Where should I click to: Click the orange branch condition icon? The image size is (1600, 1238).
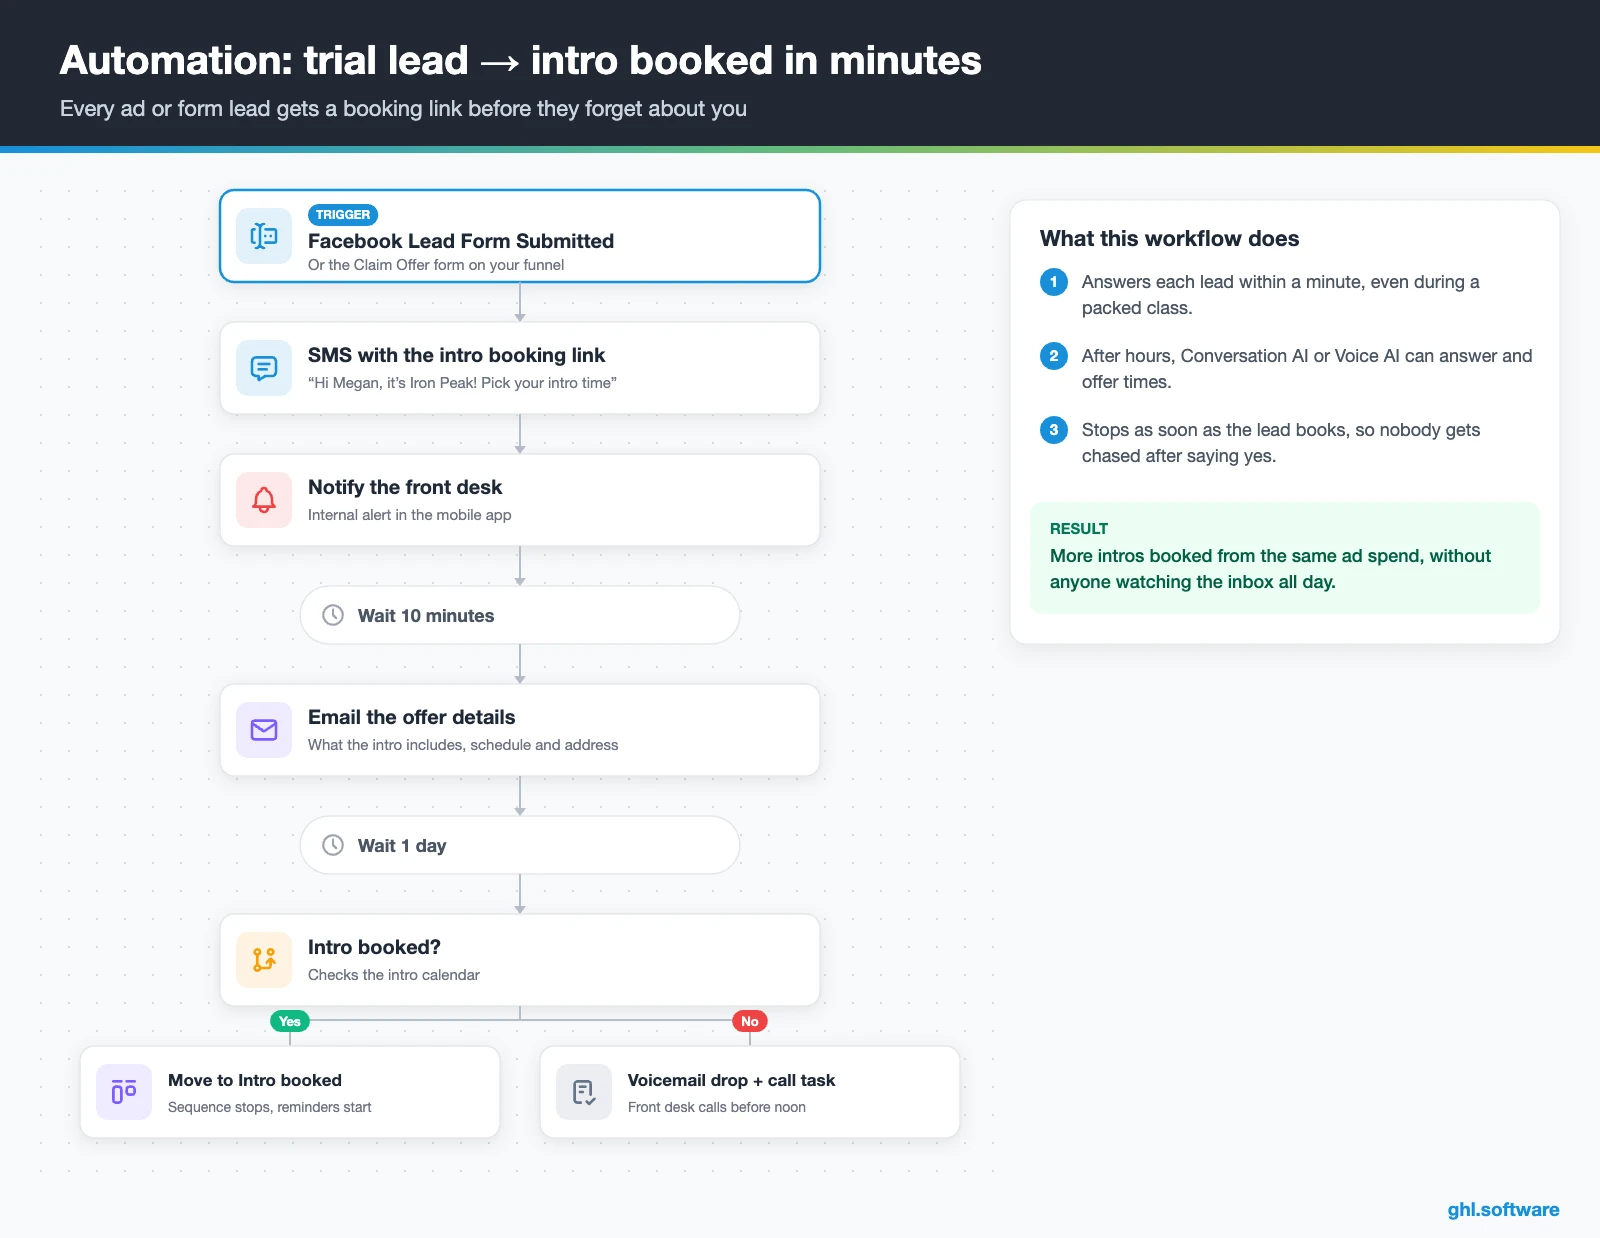[x=264, y=960]
